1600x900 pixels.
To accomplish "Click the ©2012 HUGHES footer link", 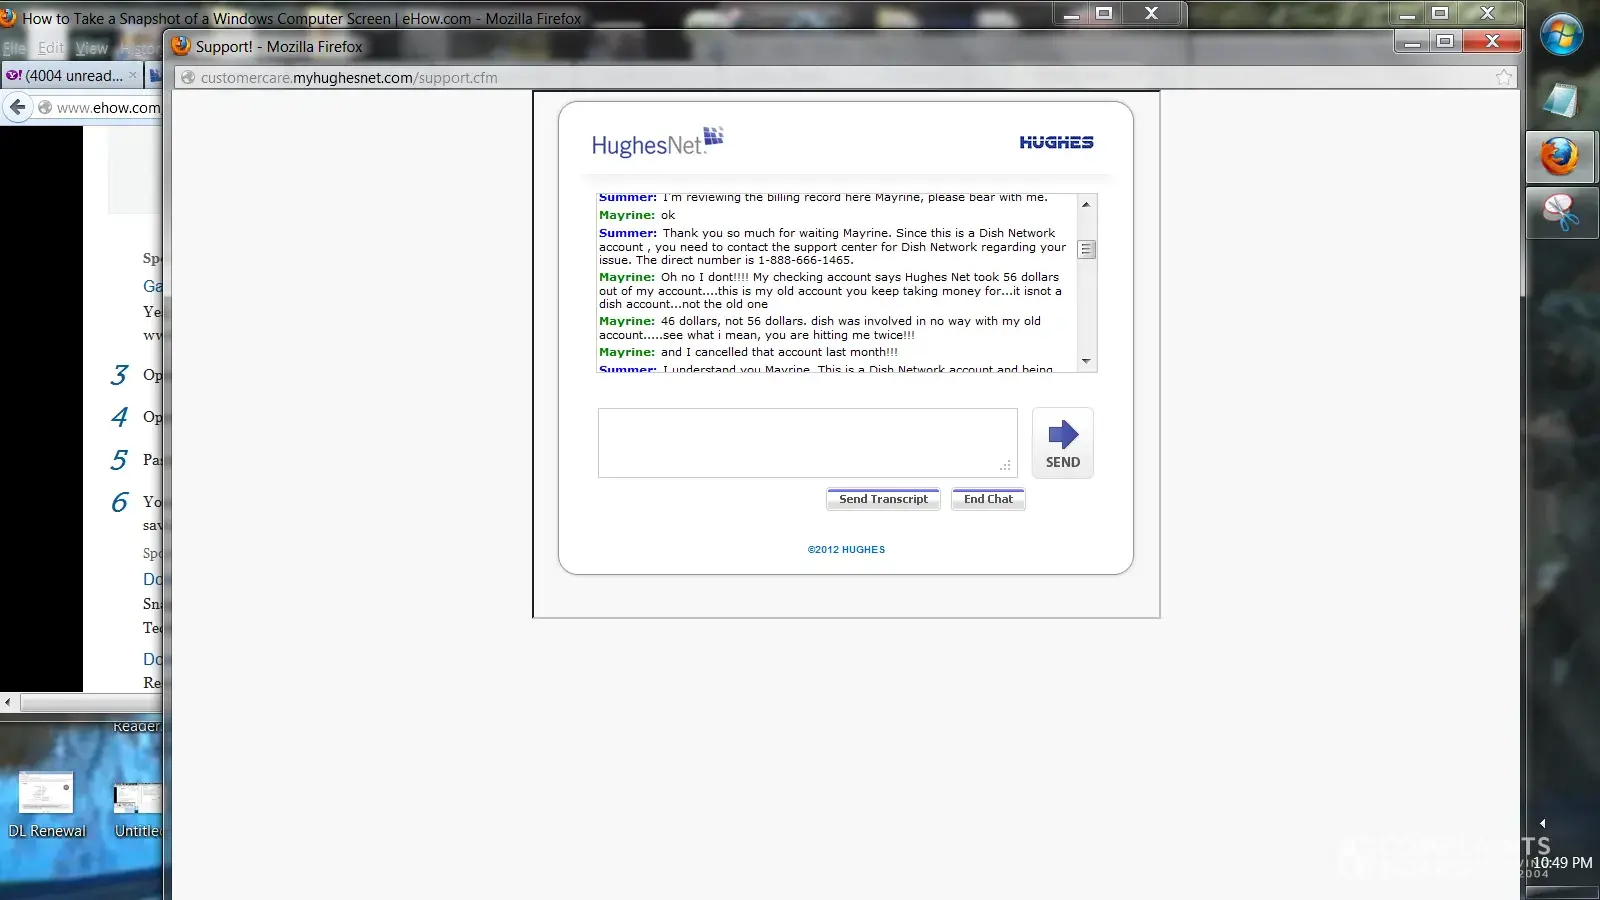I will pos(846,550).
